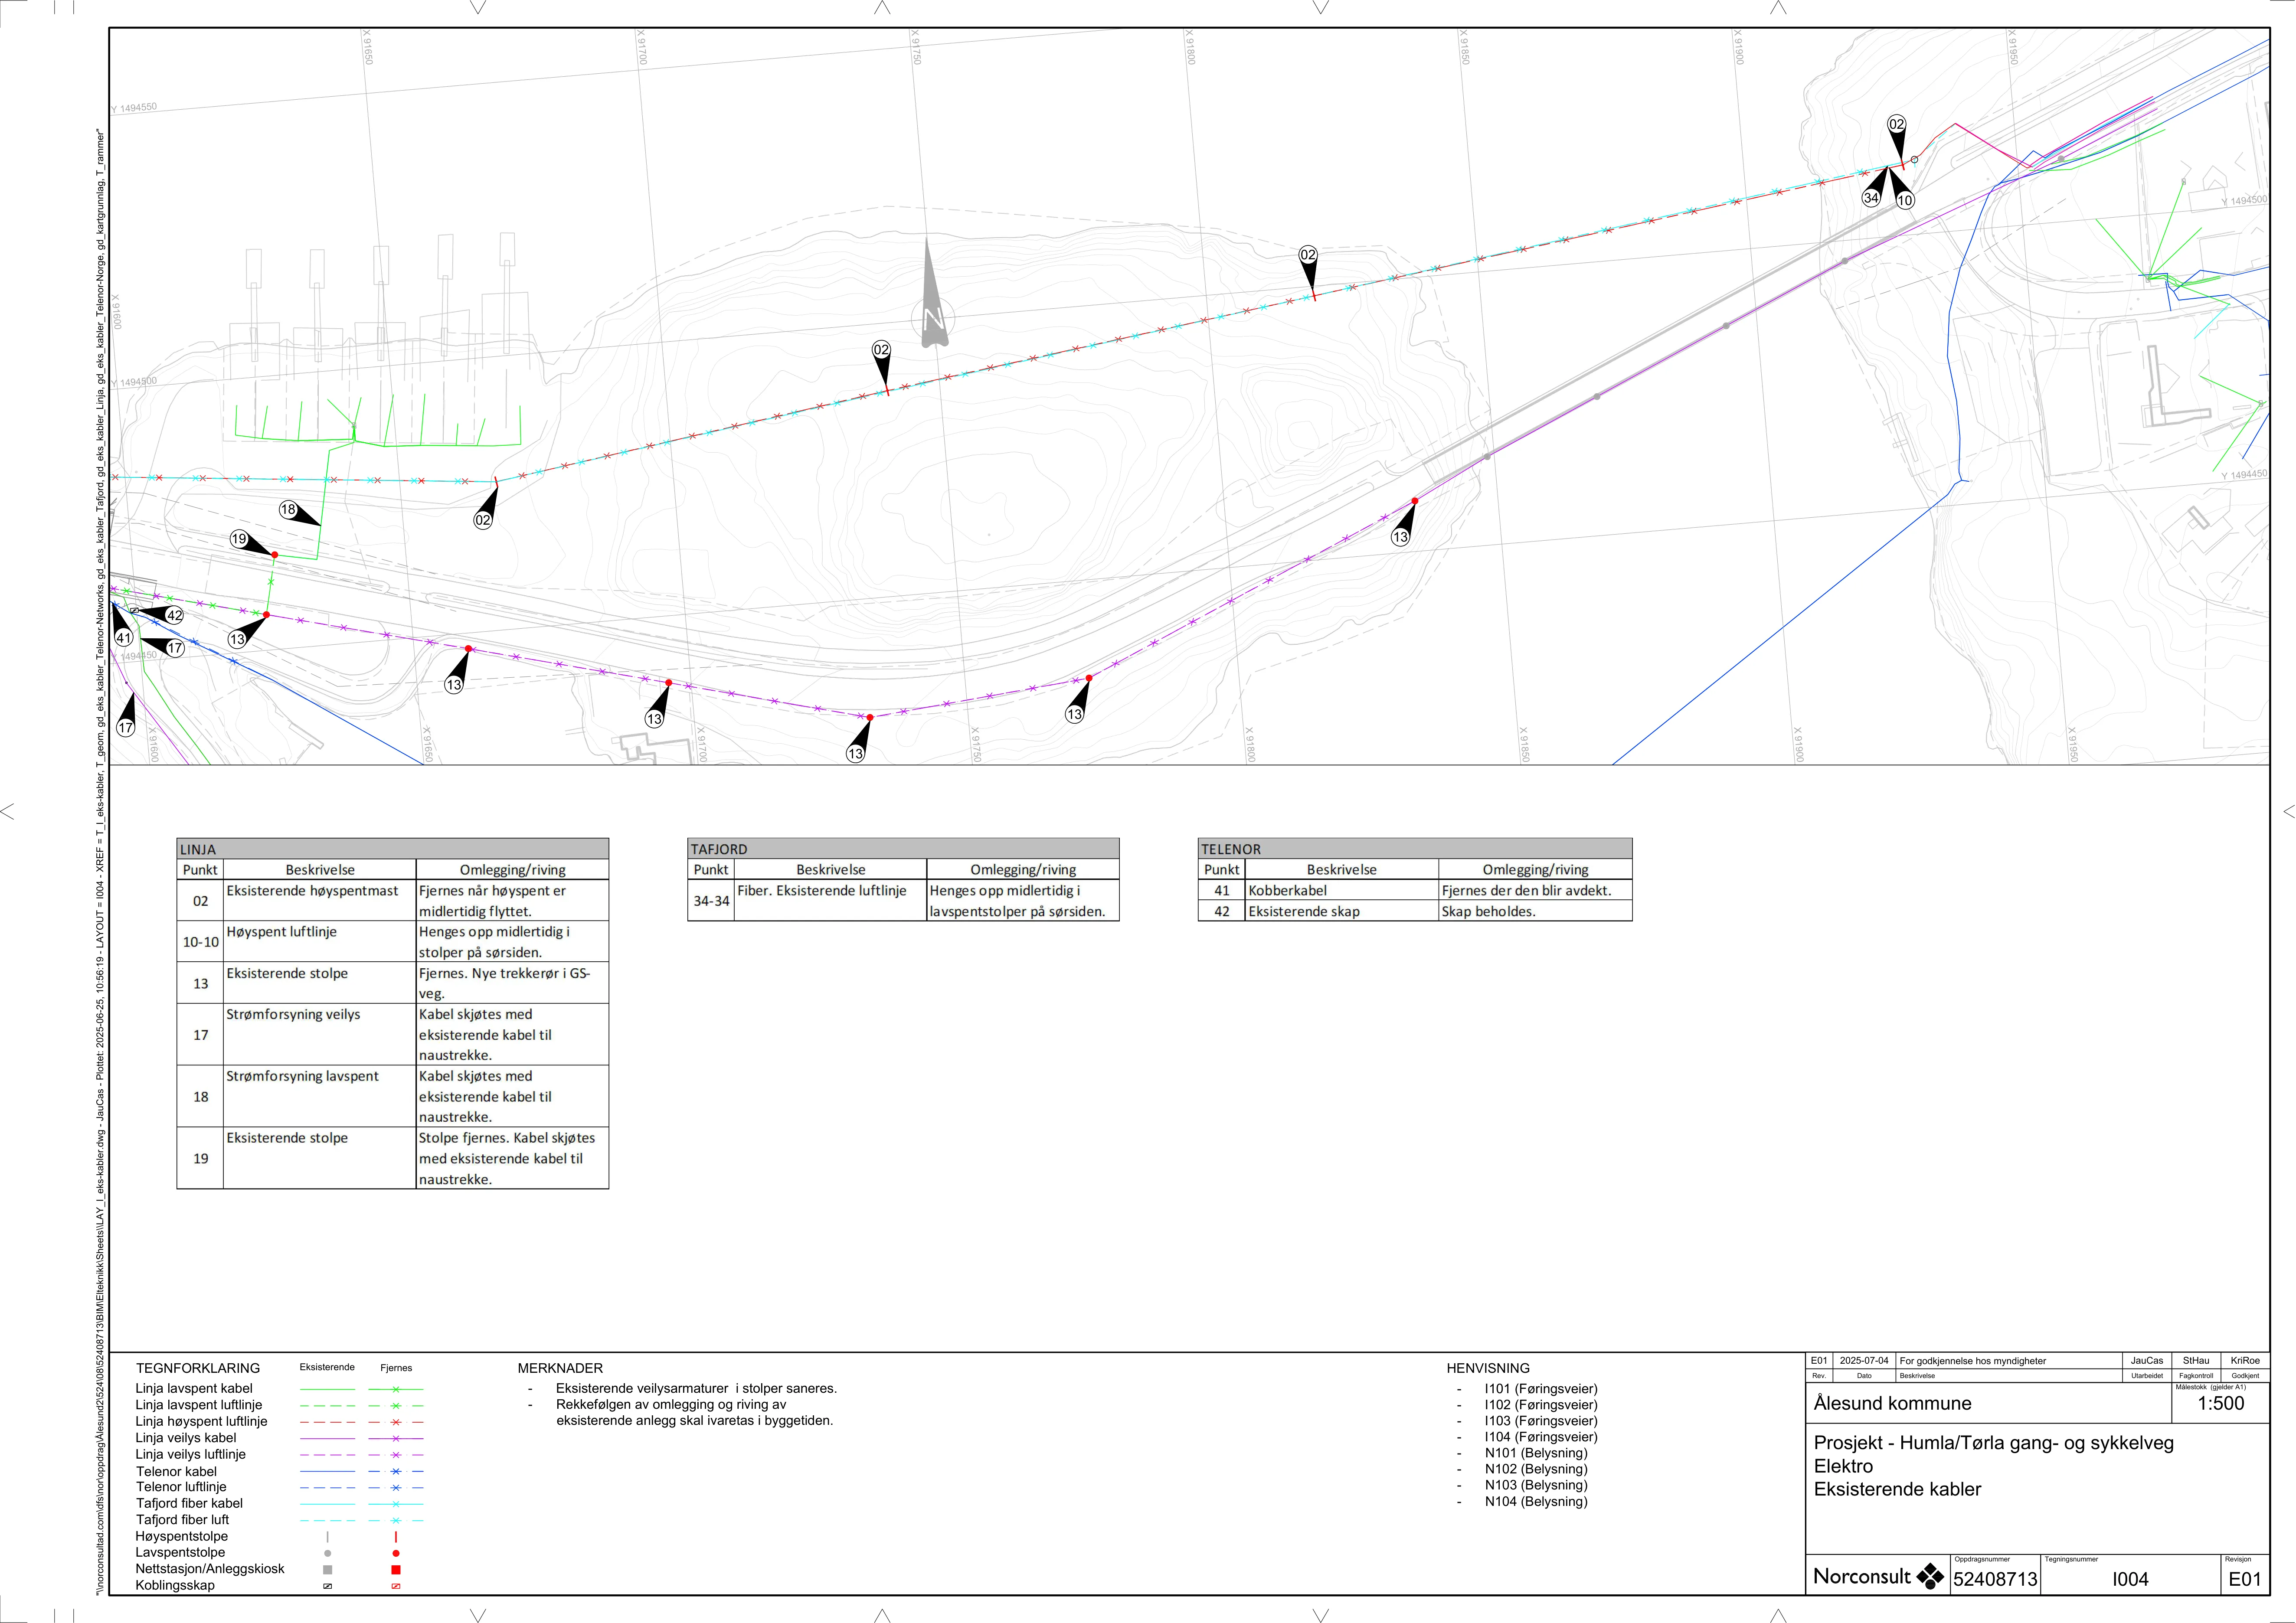The image size is (2296, 1623).
Task: Click the 'Eksisterende kabler' drawing title
Action: point(1897,1489)
